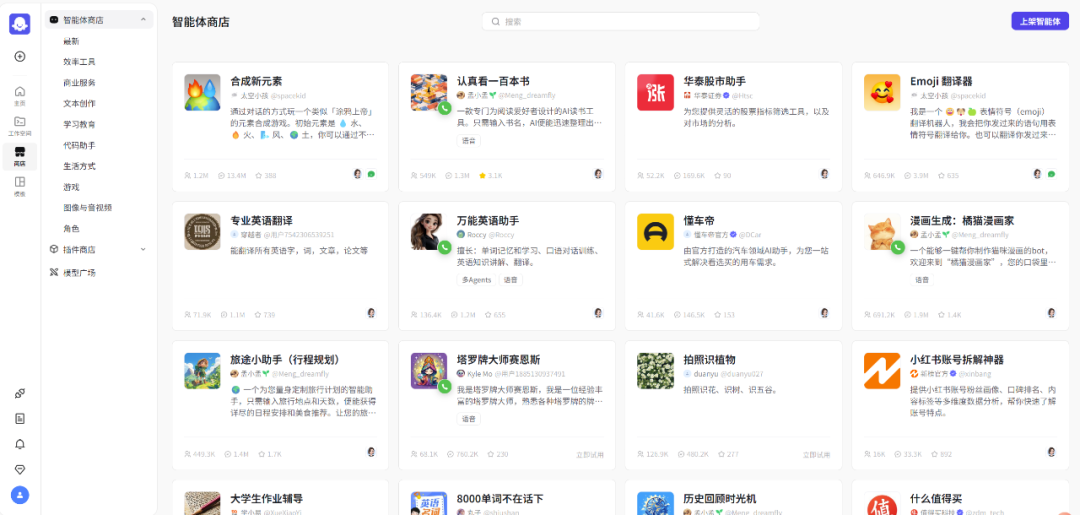Click the 模型广场 icon

[54, 273]
